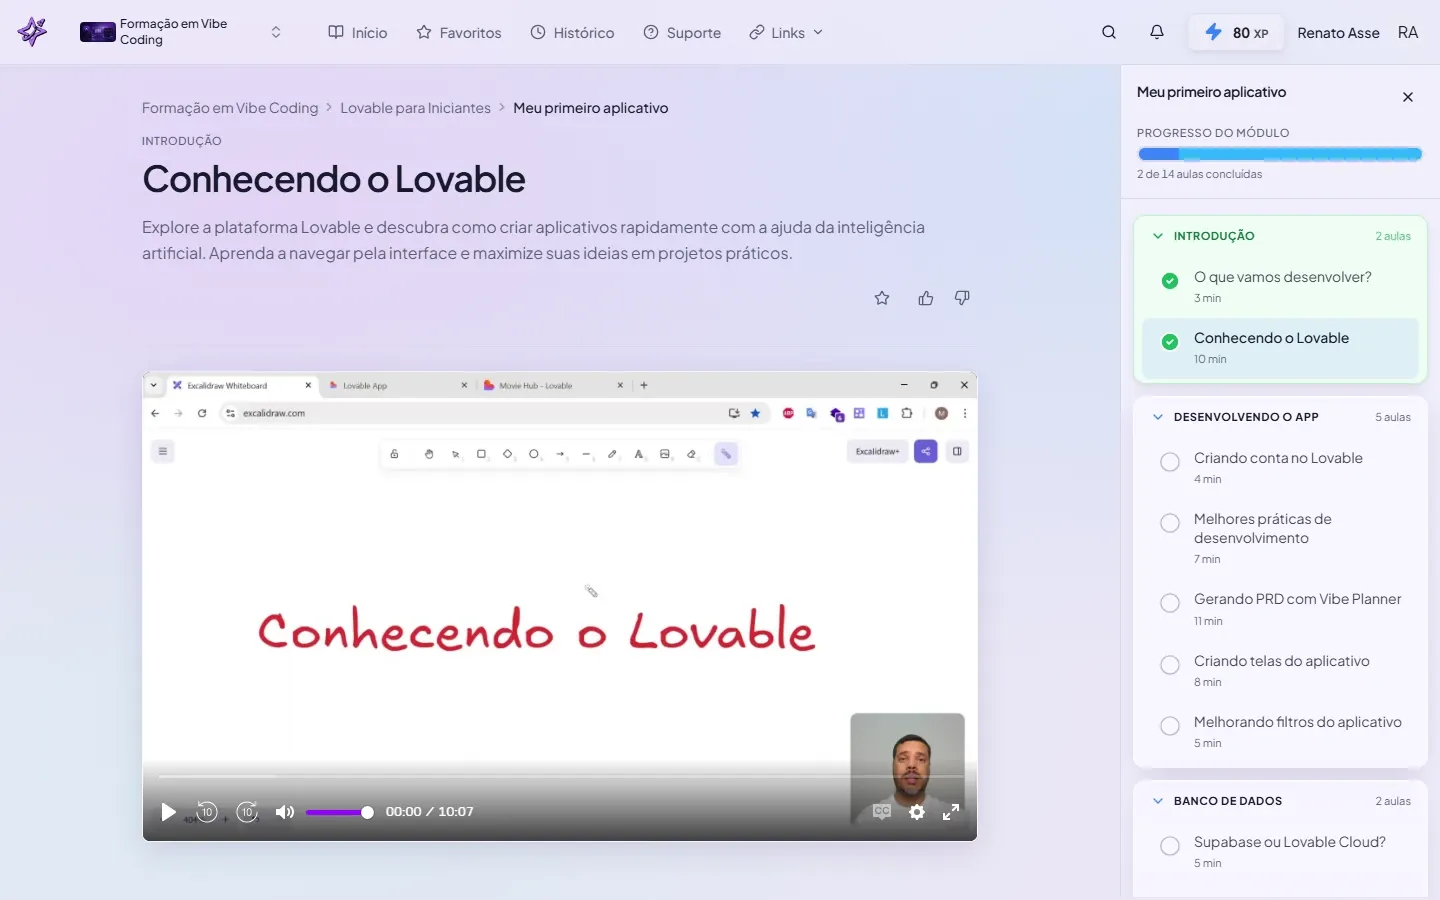
Task: Collapse the DESENVOLVENDO O APP section
Action: tap(1158, 417)
